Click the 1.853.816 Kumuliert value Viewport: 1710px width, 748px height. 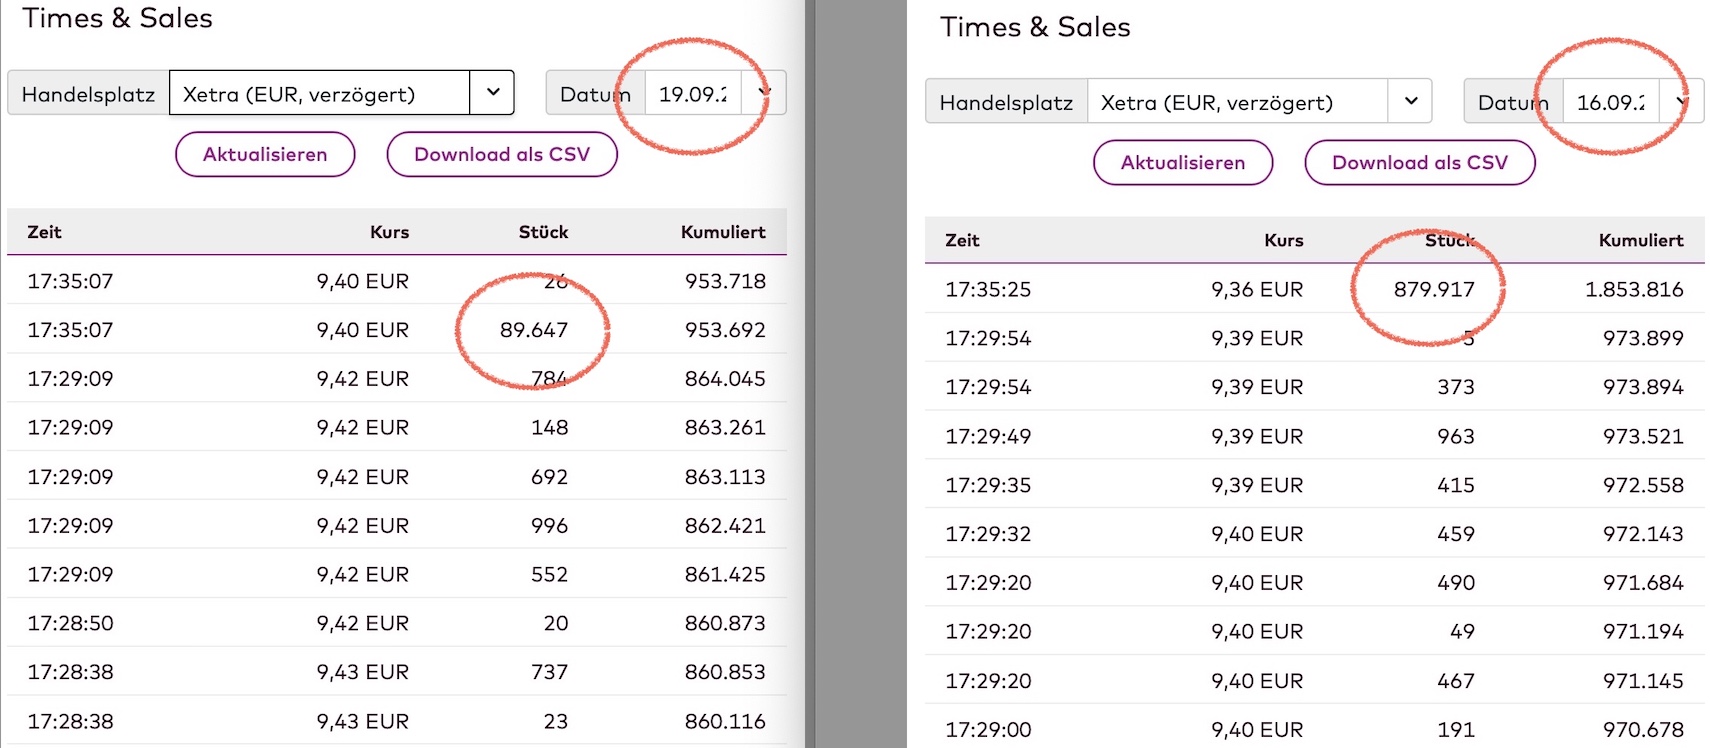[1634, 289]
